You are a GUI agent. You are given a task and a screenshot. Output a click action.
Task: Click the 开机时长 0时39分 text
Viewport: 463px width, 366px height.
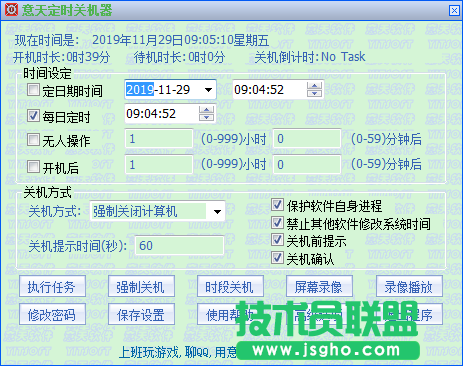pyautogui.click(x=61, y=57)
